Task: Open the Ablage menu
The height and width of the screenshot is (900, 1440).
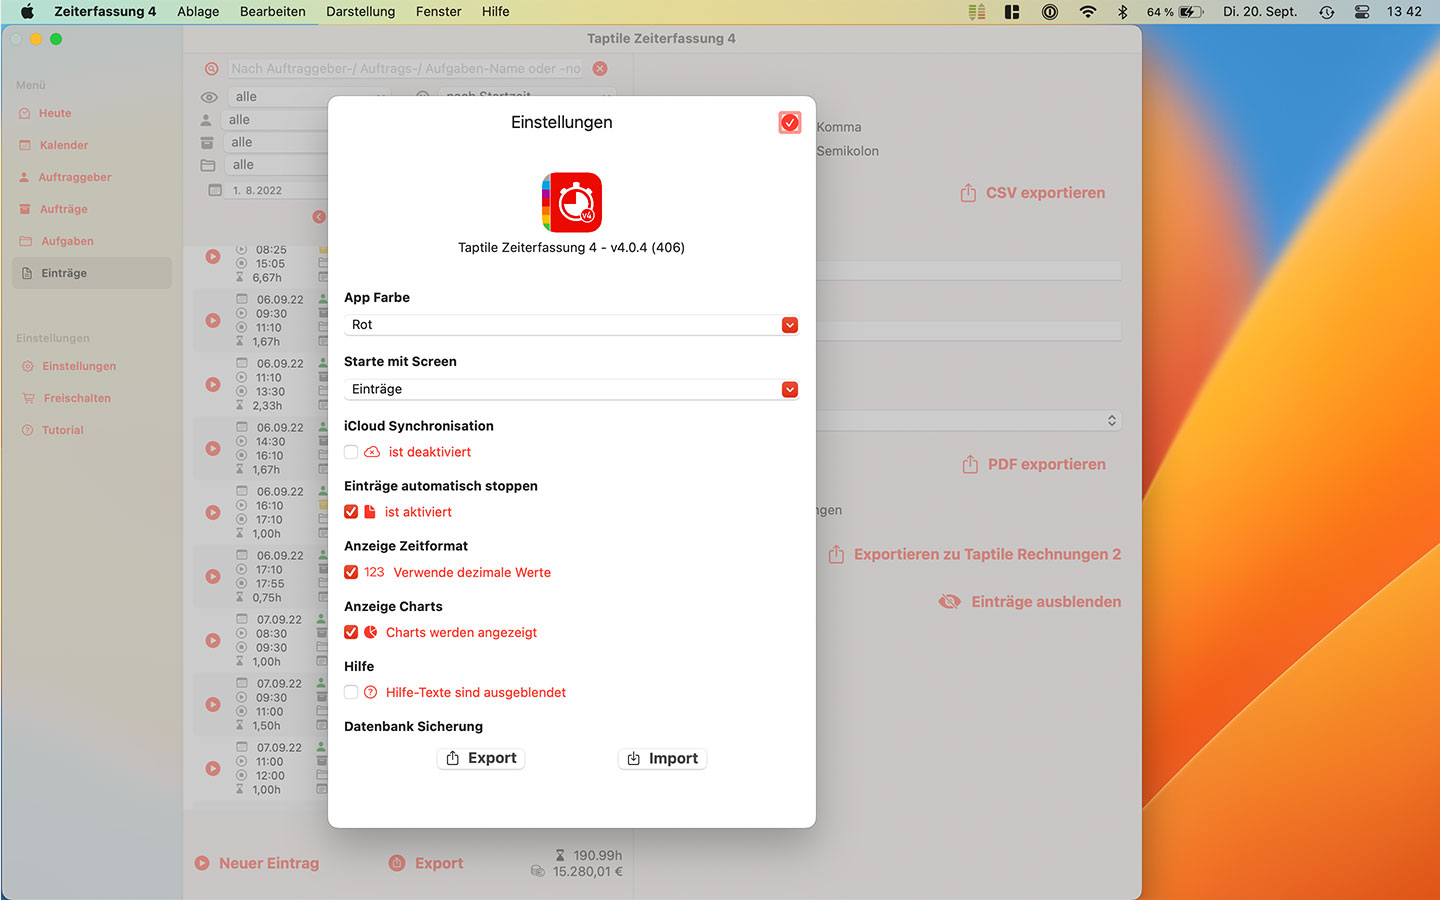Action: click(x=198, y=12)
